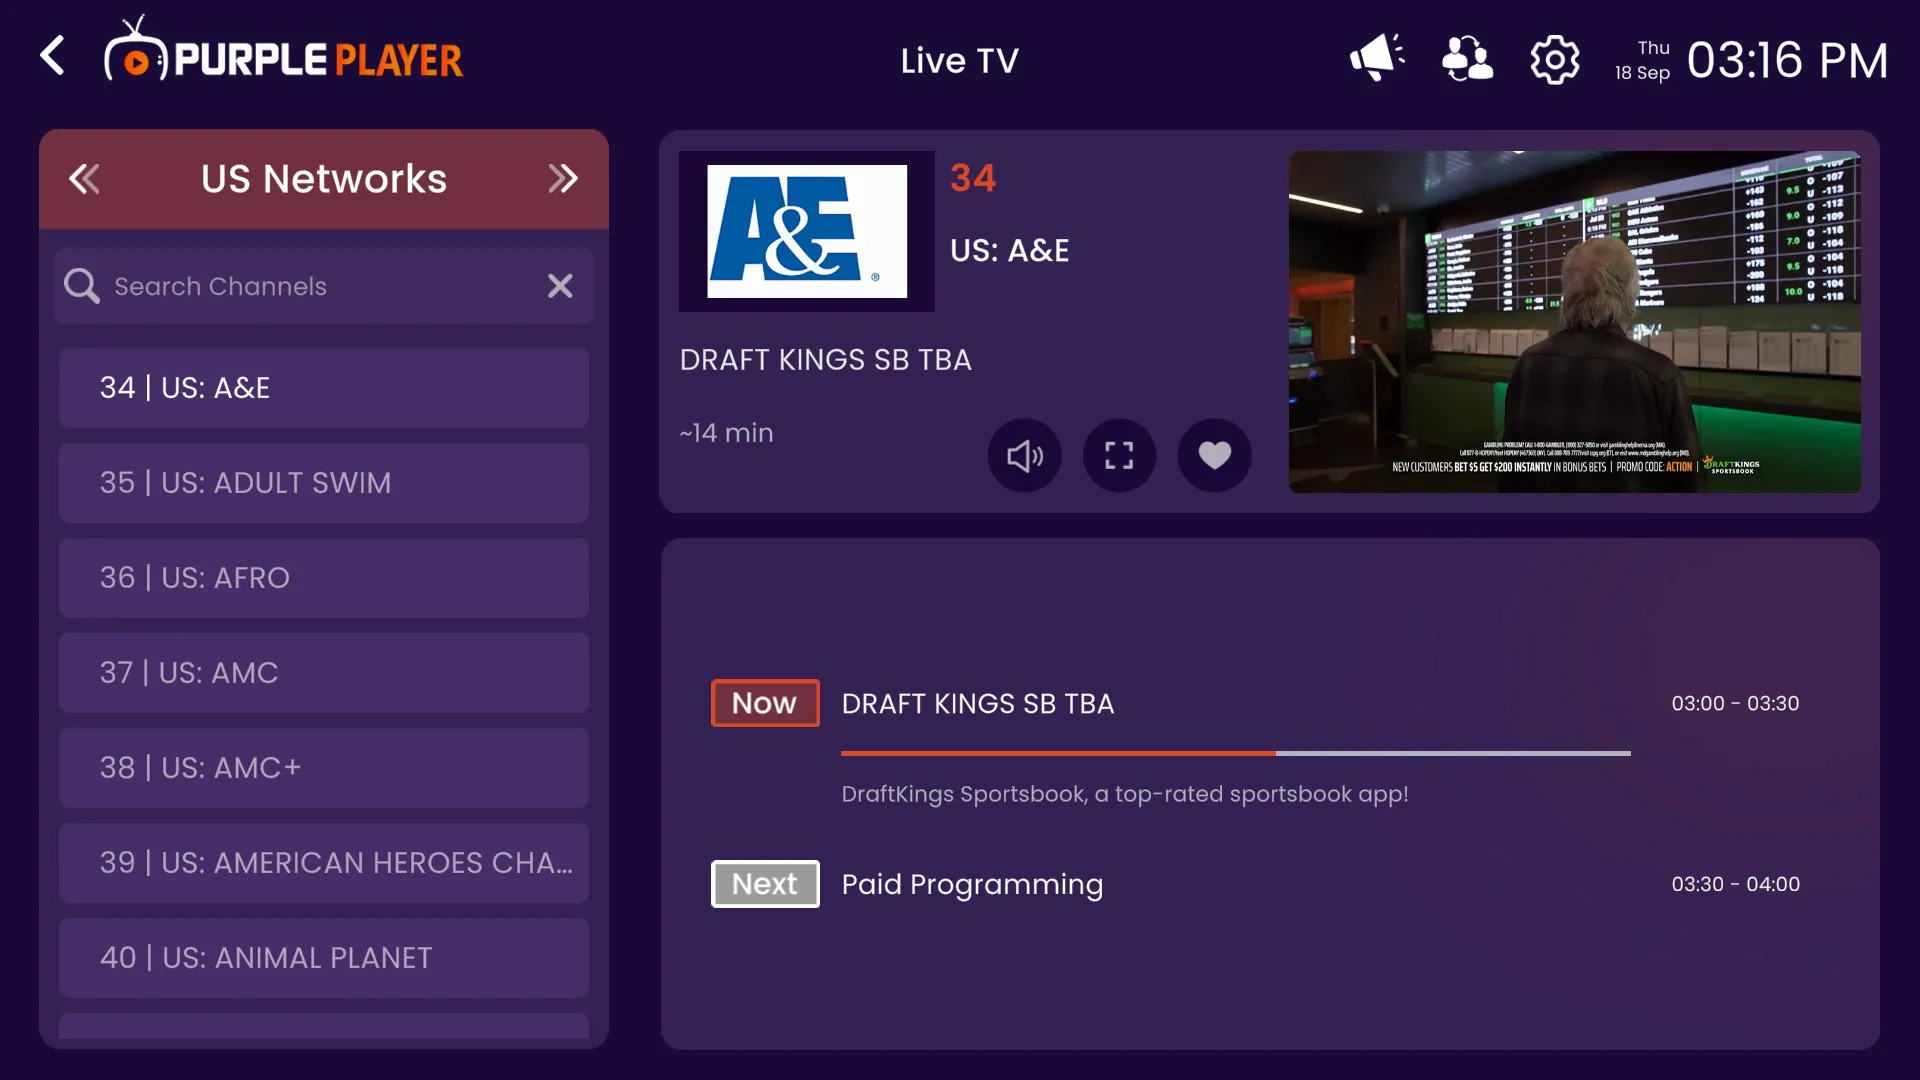Viewport: 1920px width, 1080px height.
Task: Select channel 38 US: AMC+
Action: (x=324, y=768)
